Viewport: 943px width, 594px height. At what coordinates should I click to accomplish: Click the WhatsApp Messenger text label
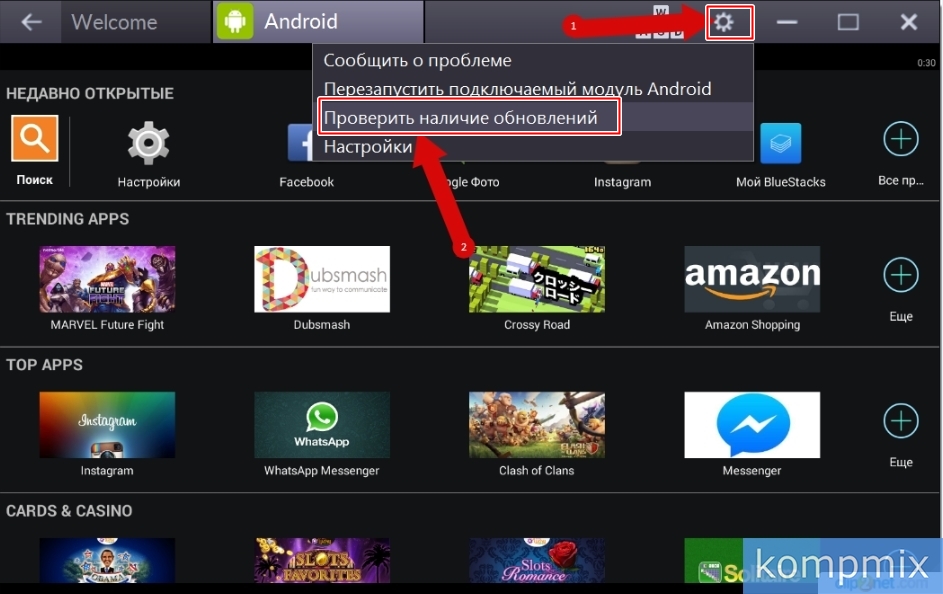[322, 470]
